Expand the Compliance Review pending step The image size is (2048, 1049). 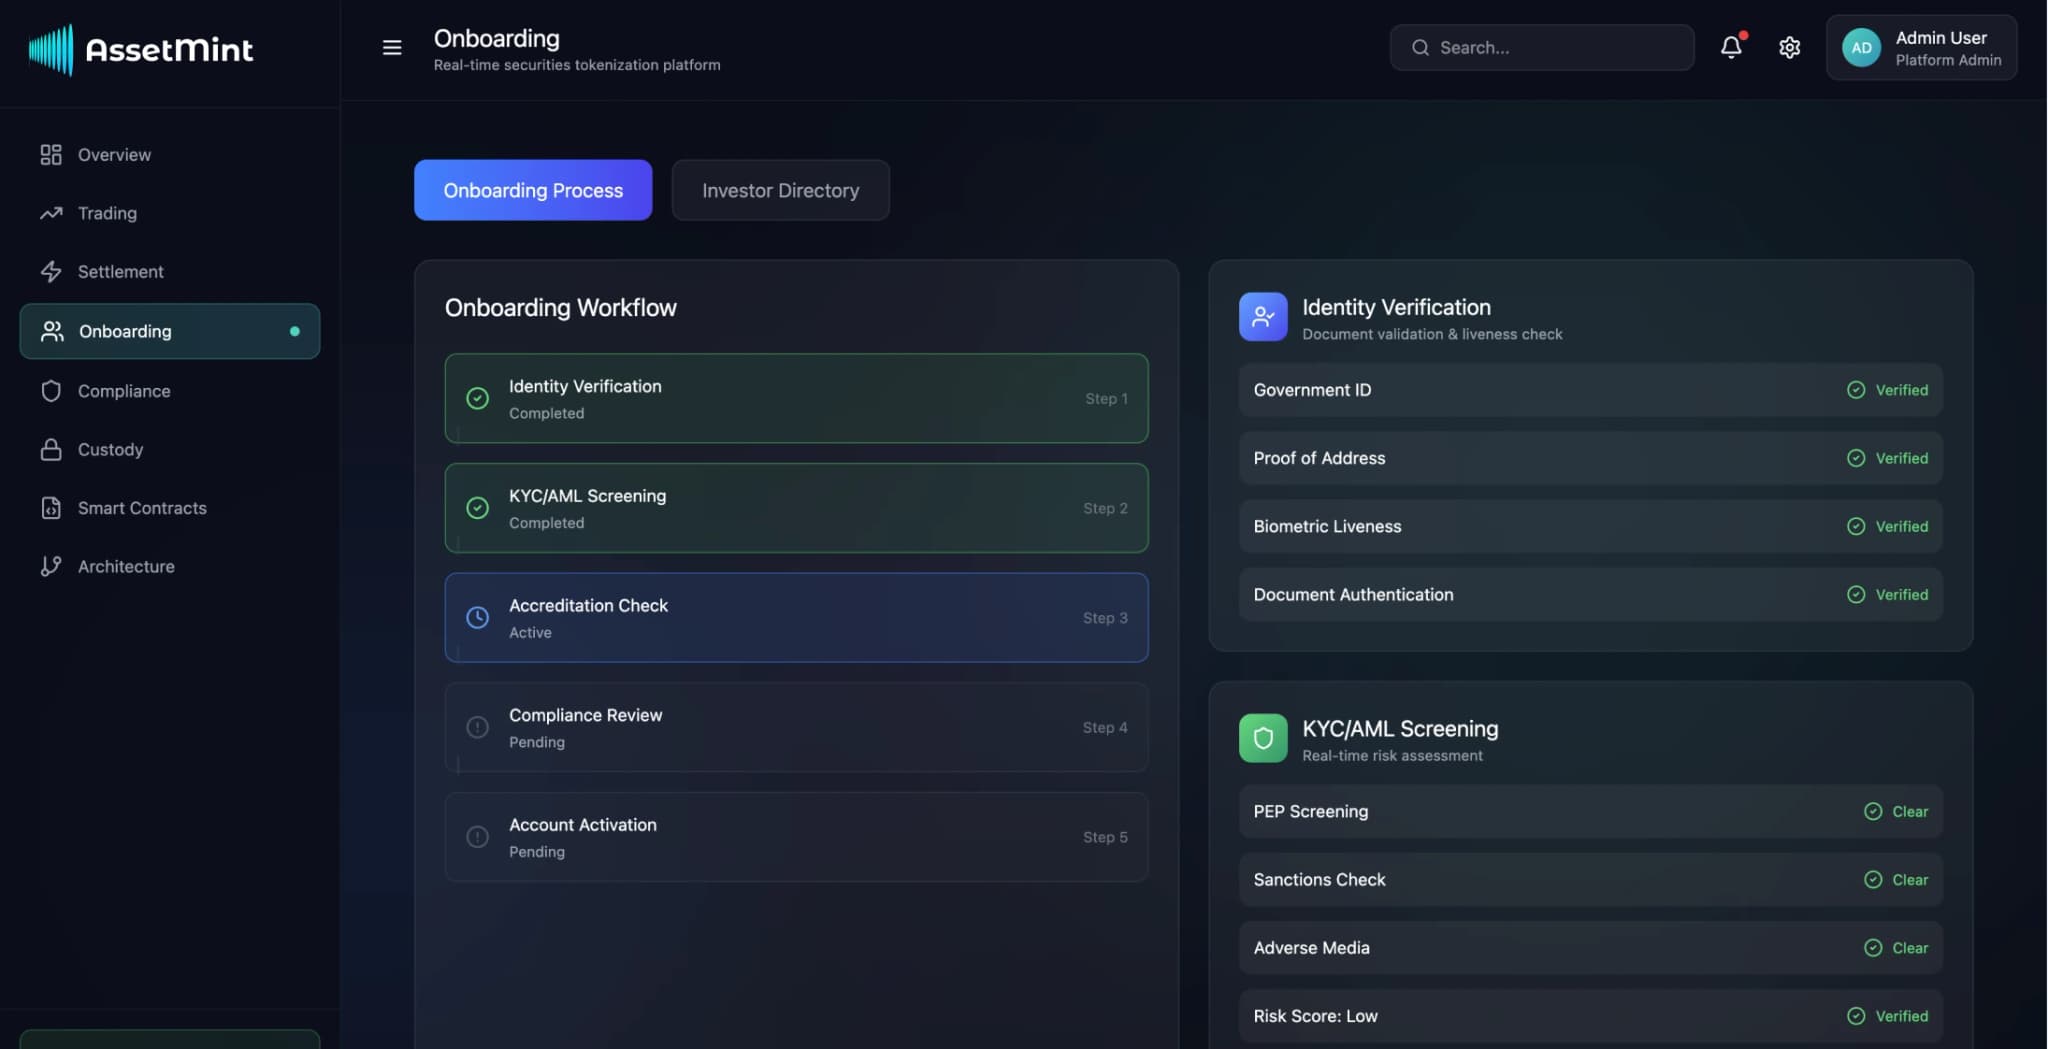[796, 727]
